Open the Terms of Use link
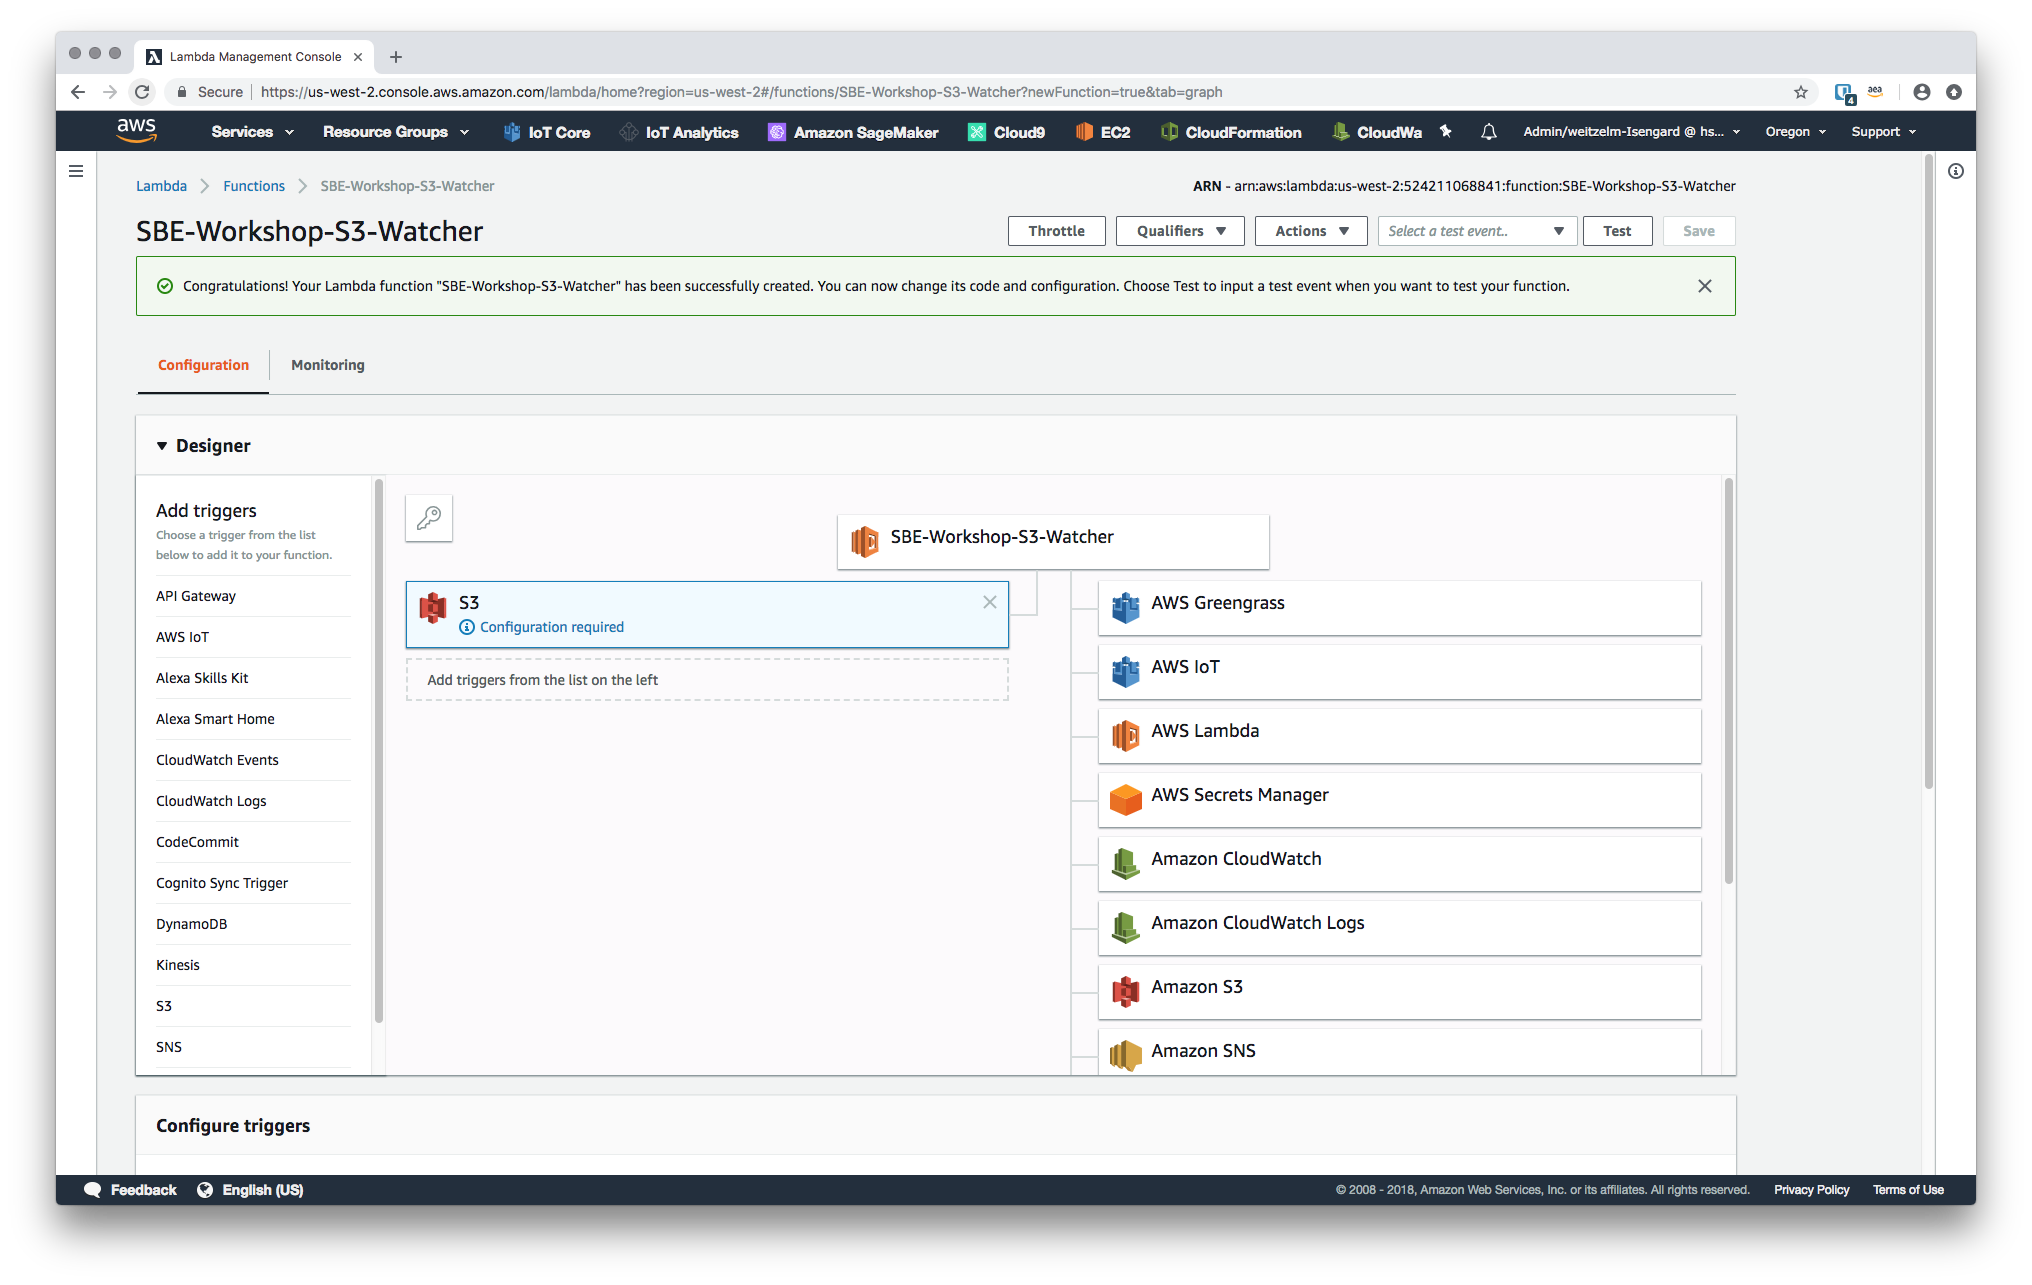 pos(1908,1190)
